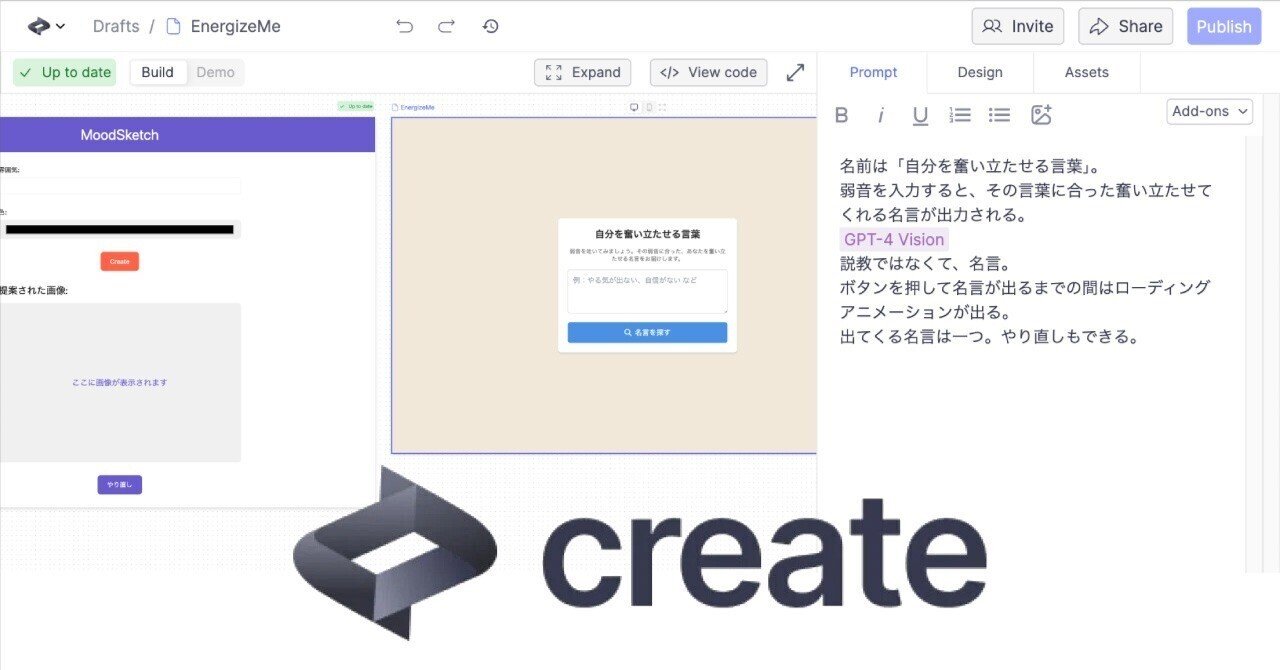Image resolution: width=1280 pixels, height=670 pixels.
Task: Switch the Build/Demo toggle to Demo
Action: (215, 72)
